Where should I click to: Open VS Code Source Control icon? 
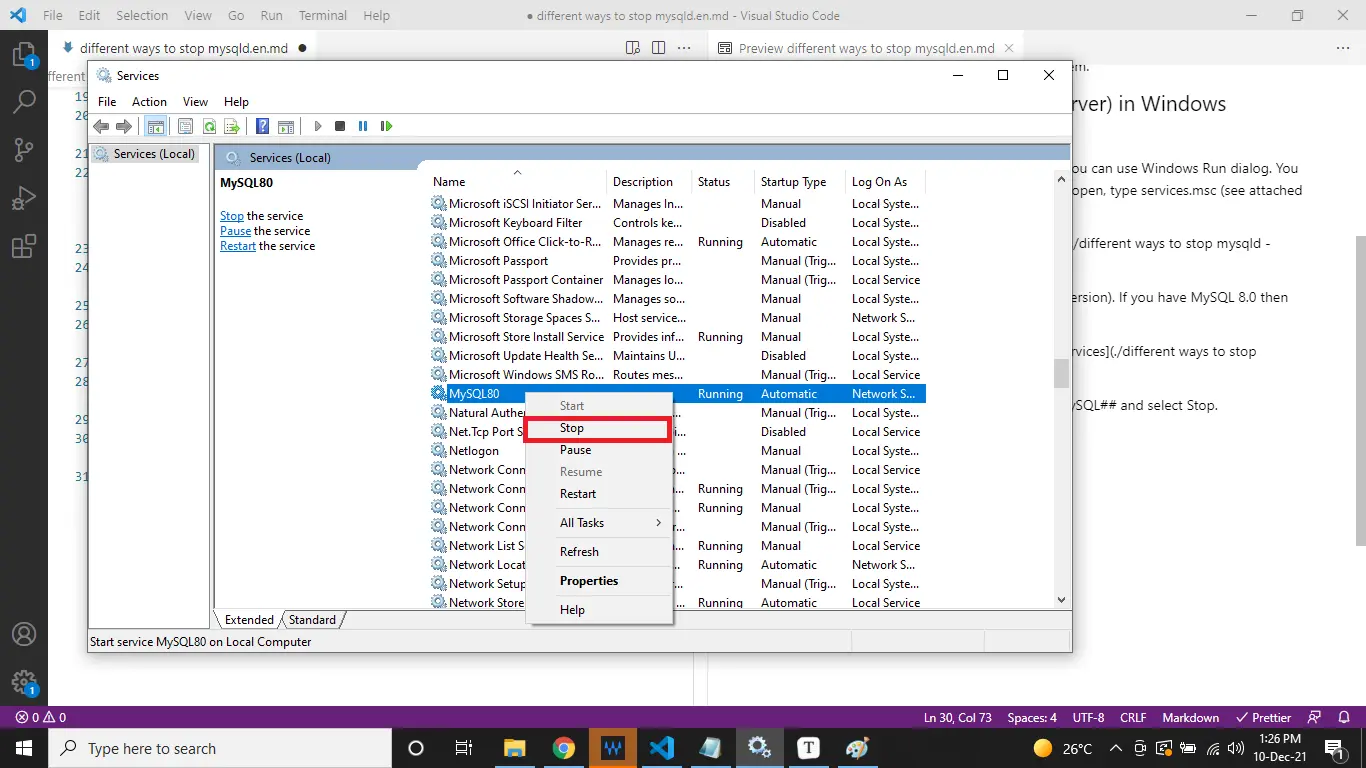point(24,150)
